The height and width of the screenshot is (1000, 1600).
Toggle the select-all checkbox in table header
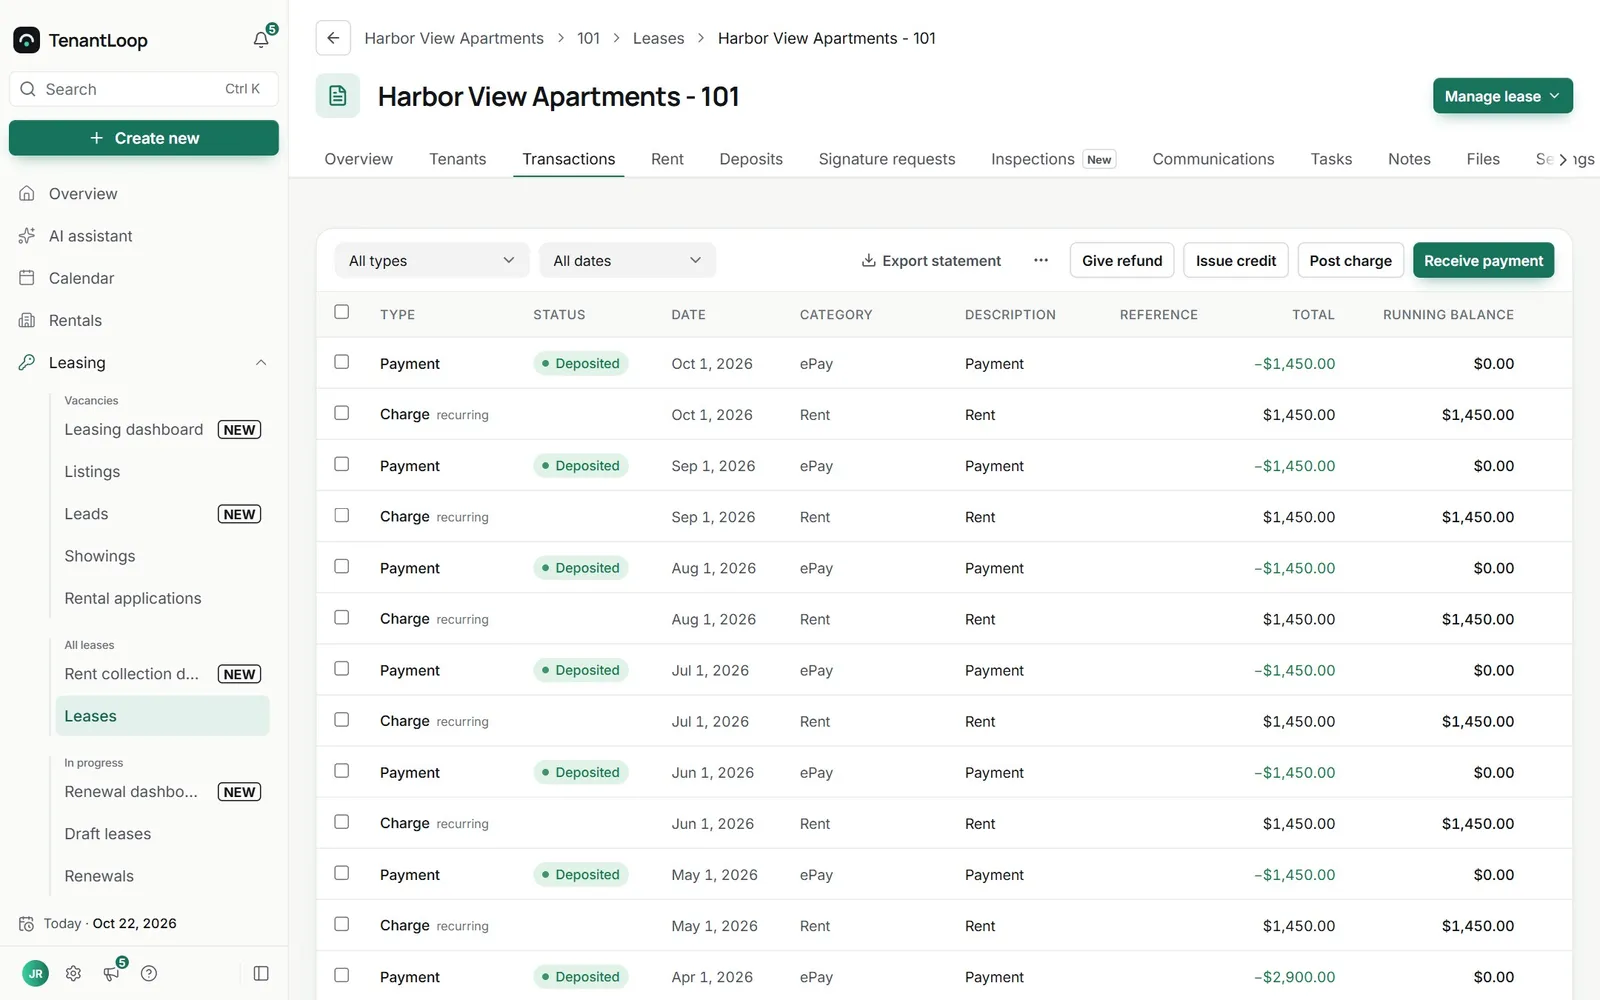tap(342, 312)
